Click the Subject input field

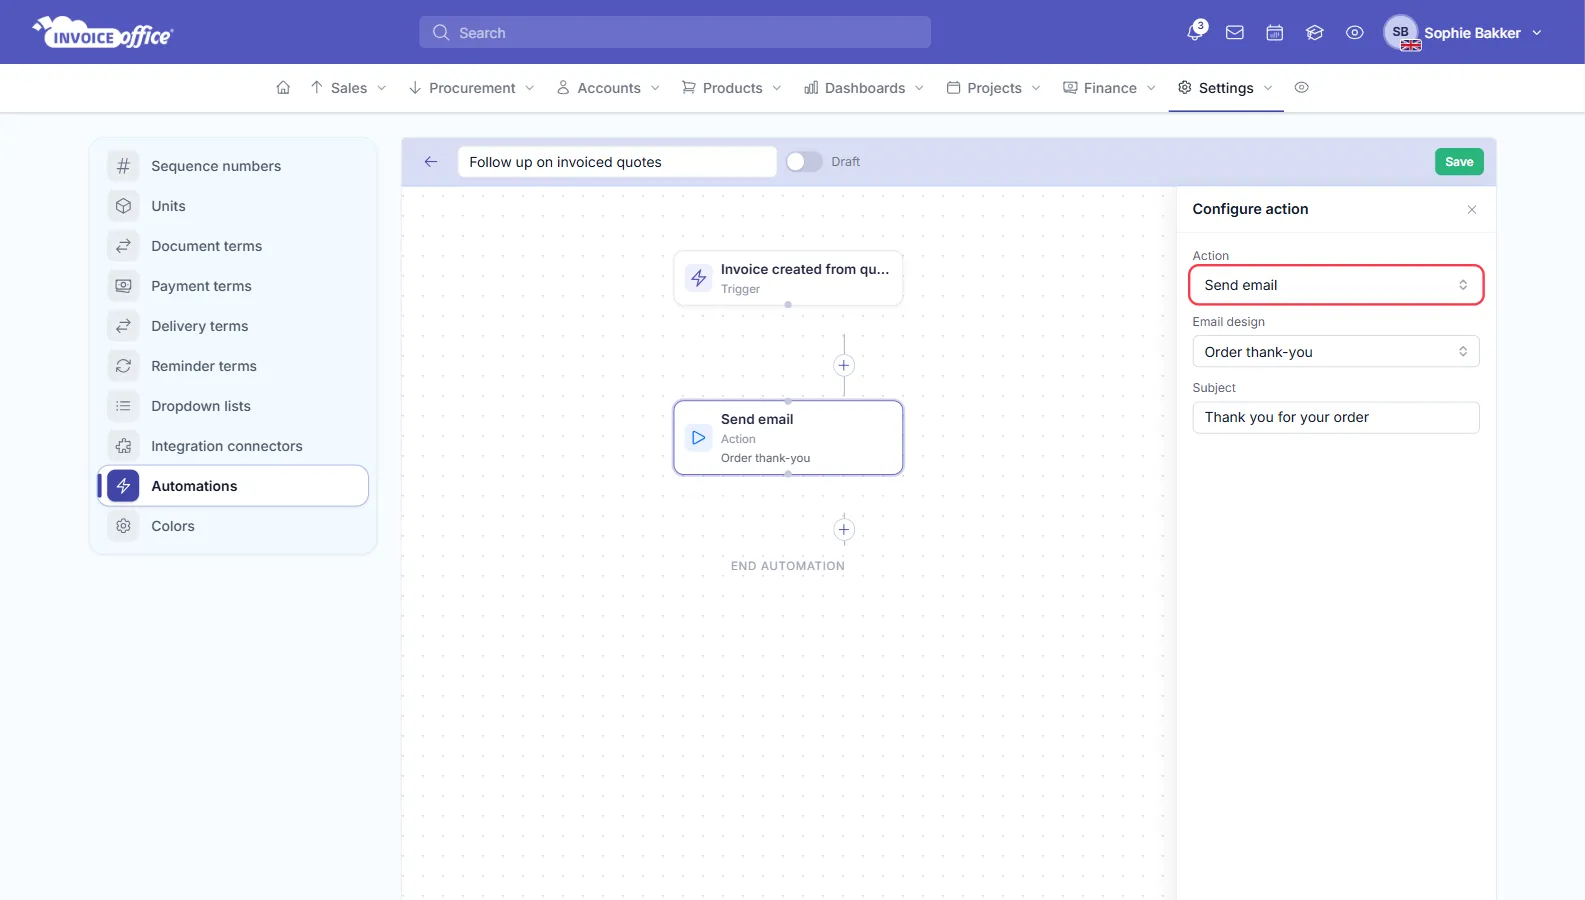pos(1336,418)
